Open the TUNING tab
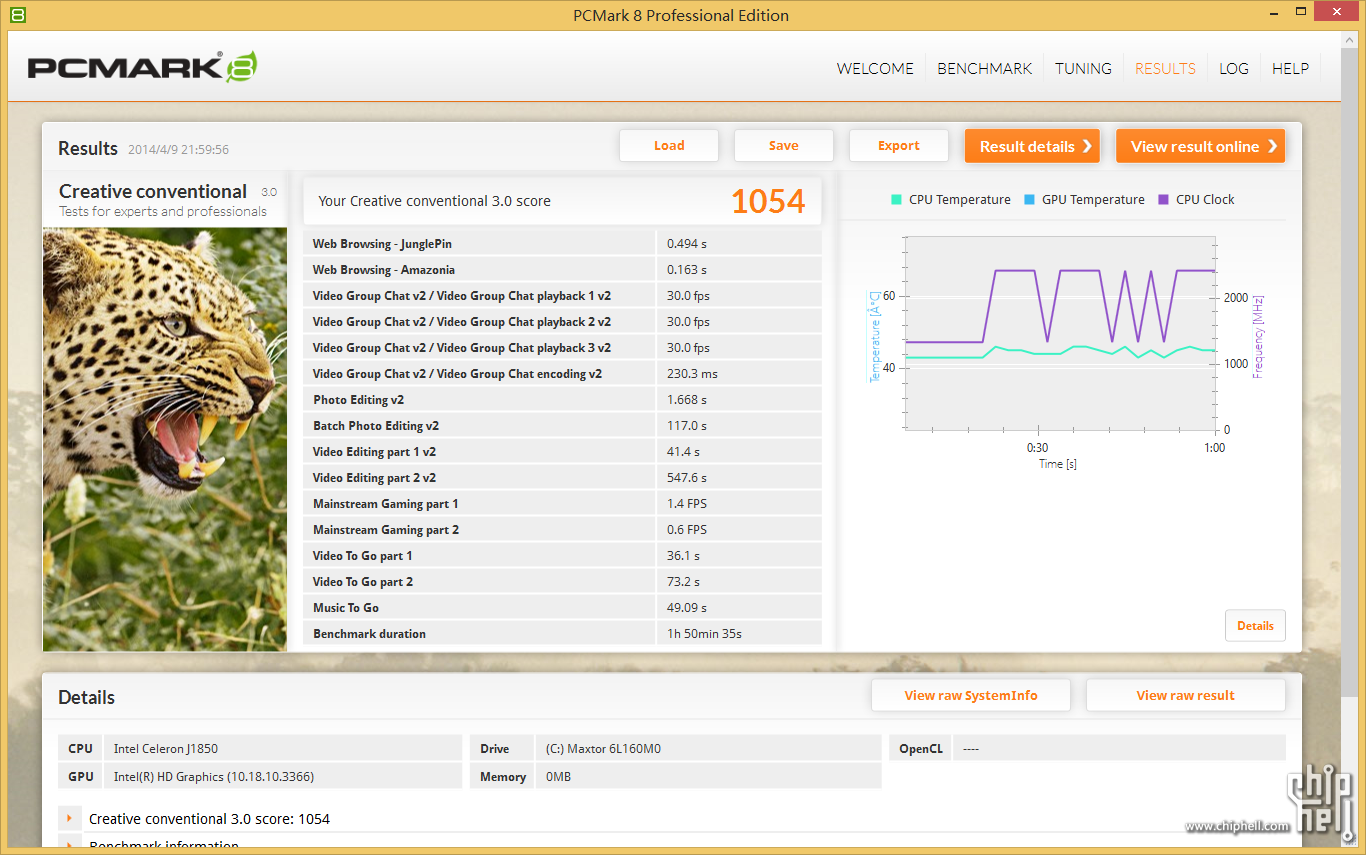This screenshot has height=855, width=1366. (x=1083, y=68)
